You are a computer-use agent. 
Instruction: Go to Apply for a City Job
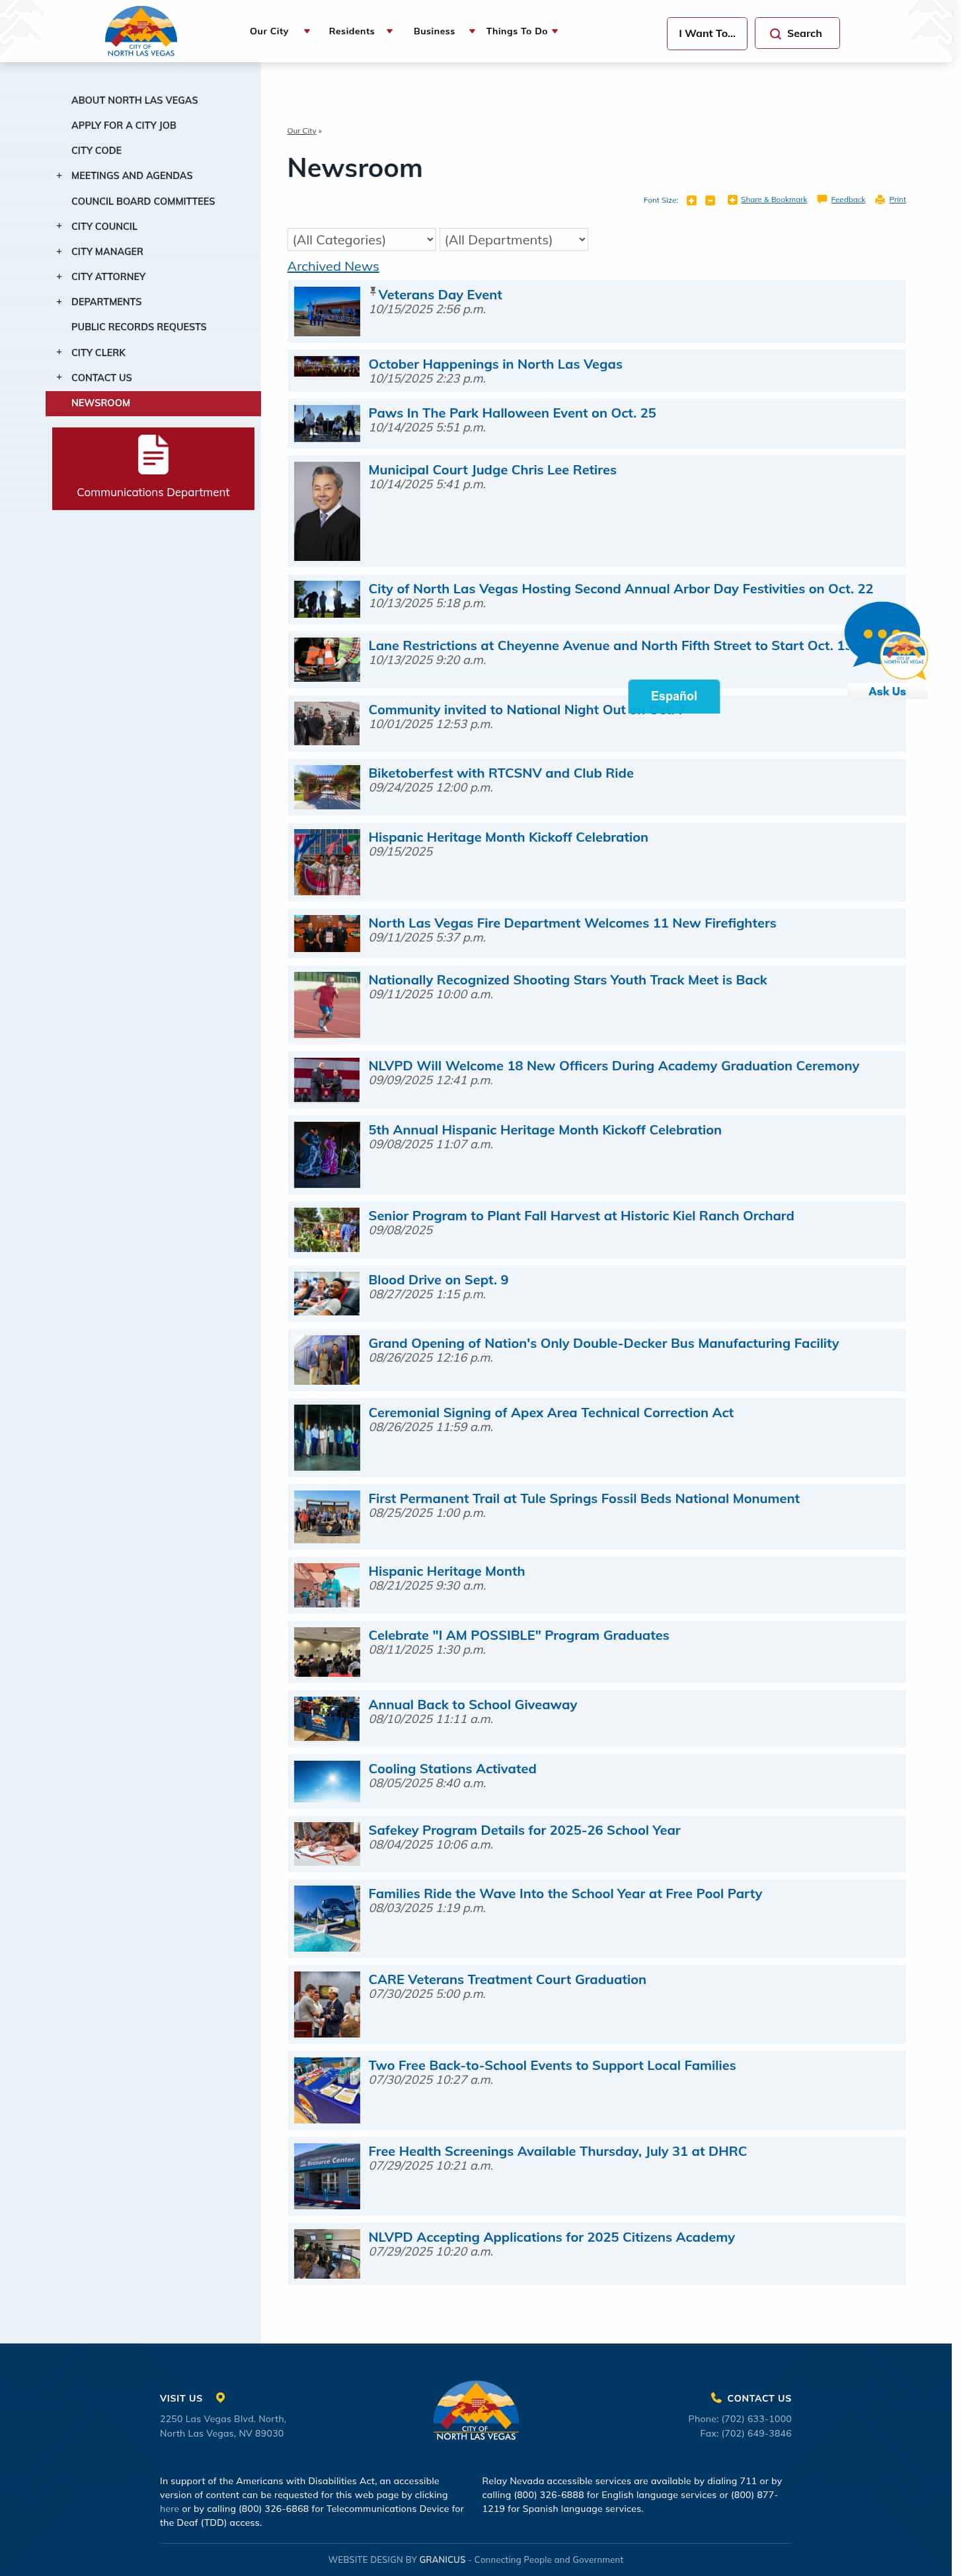coord(123,125)
